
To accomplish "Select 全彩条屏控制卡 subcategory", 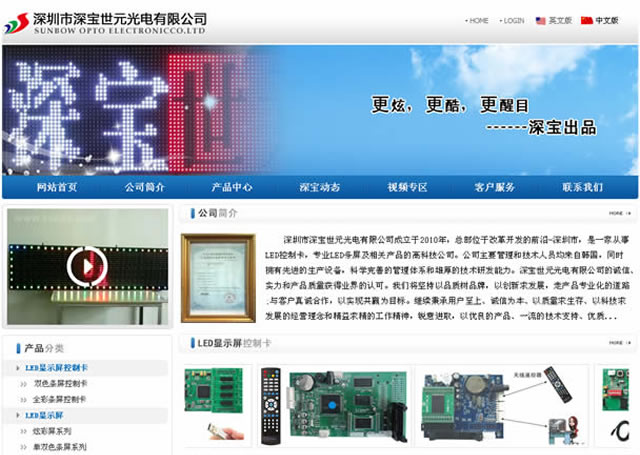I will [60, 400].
